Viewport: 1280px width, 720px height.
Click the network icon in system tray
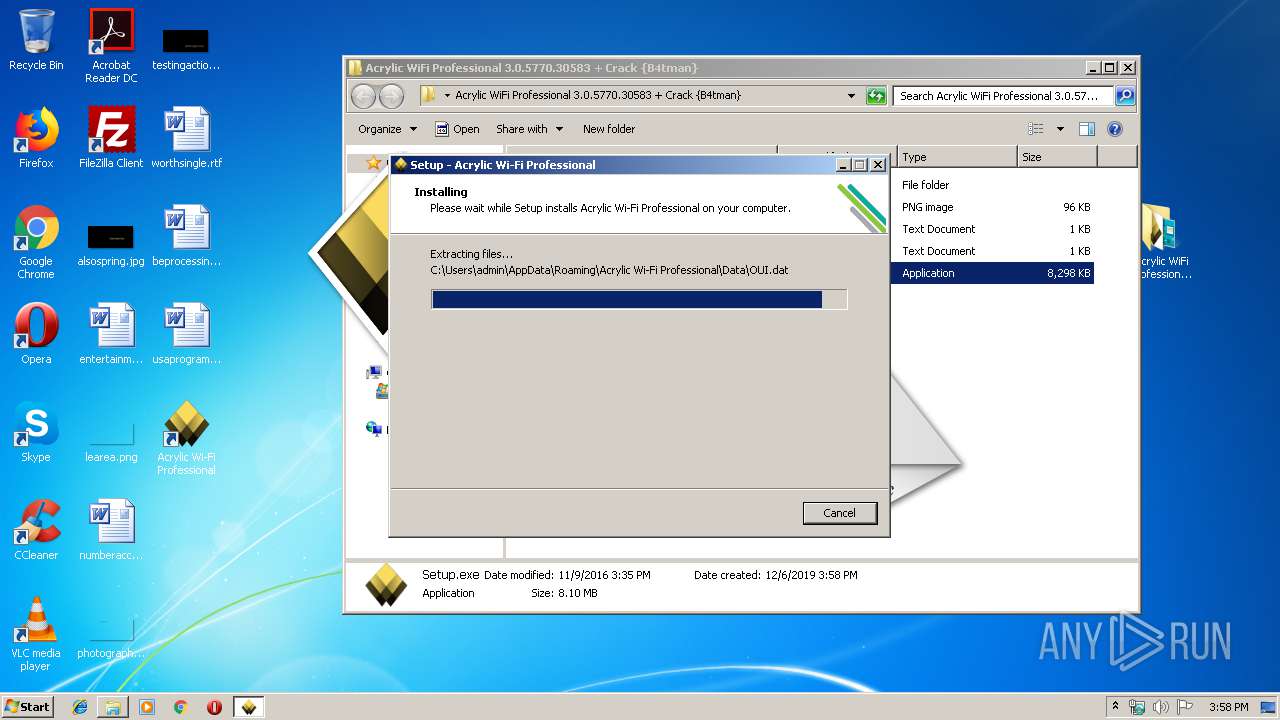[x=1138, y=707]
